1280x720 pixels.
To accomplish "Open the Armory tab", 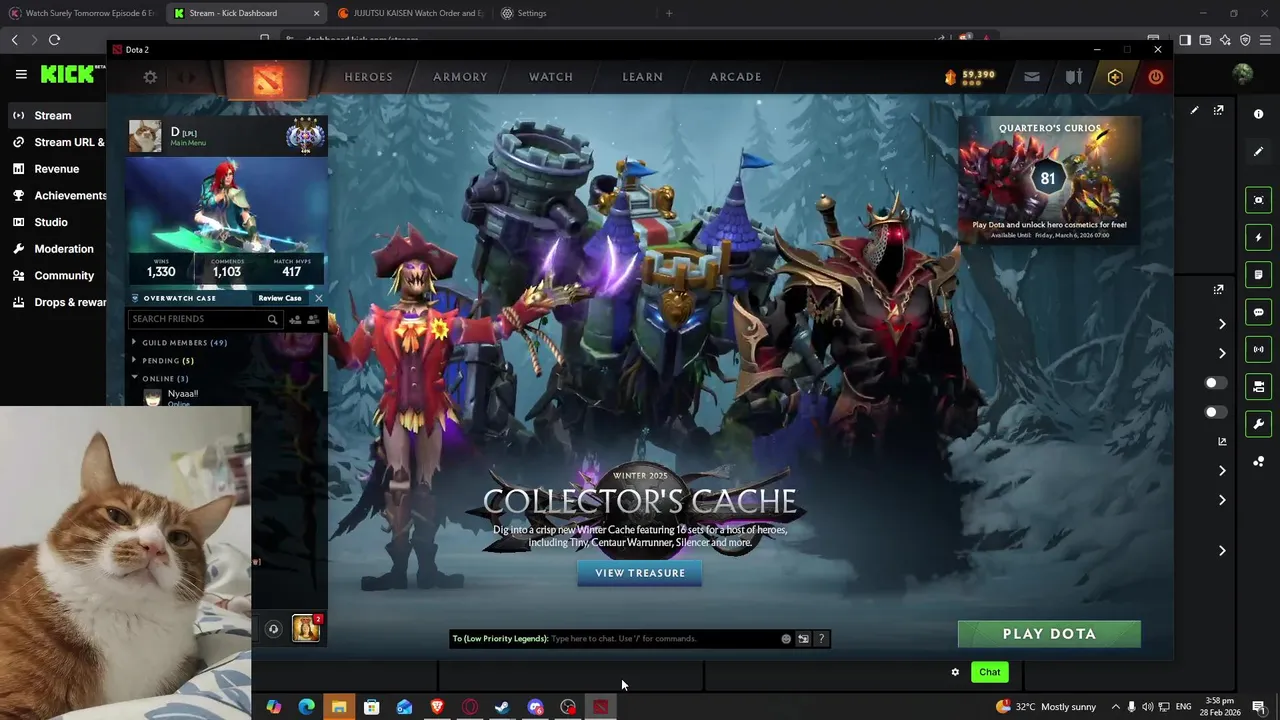I will click(460, 77).
